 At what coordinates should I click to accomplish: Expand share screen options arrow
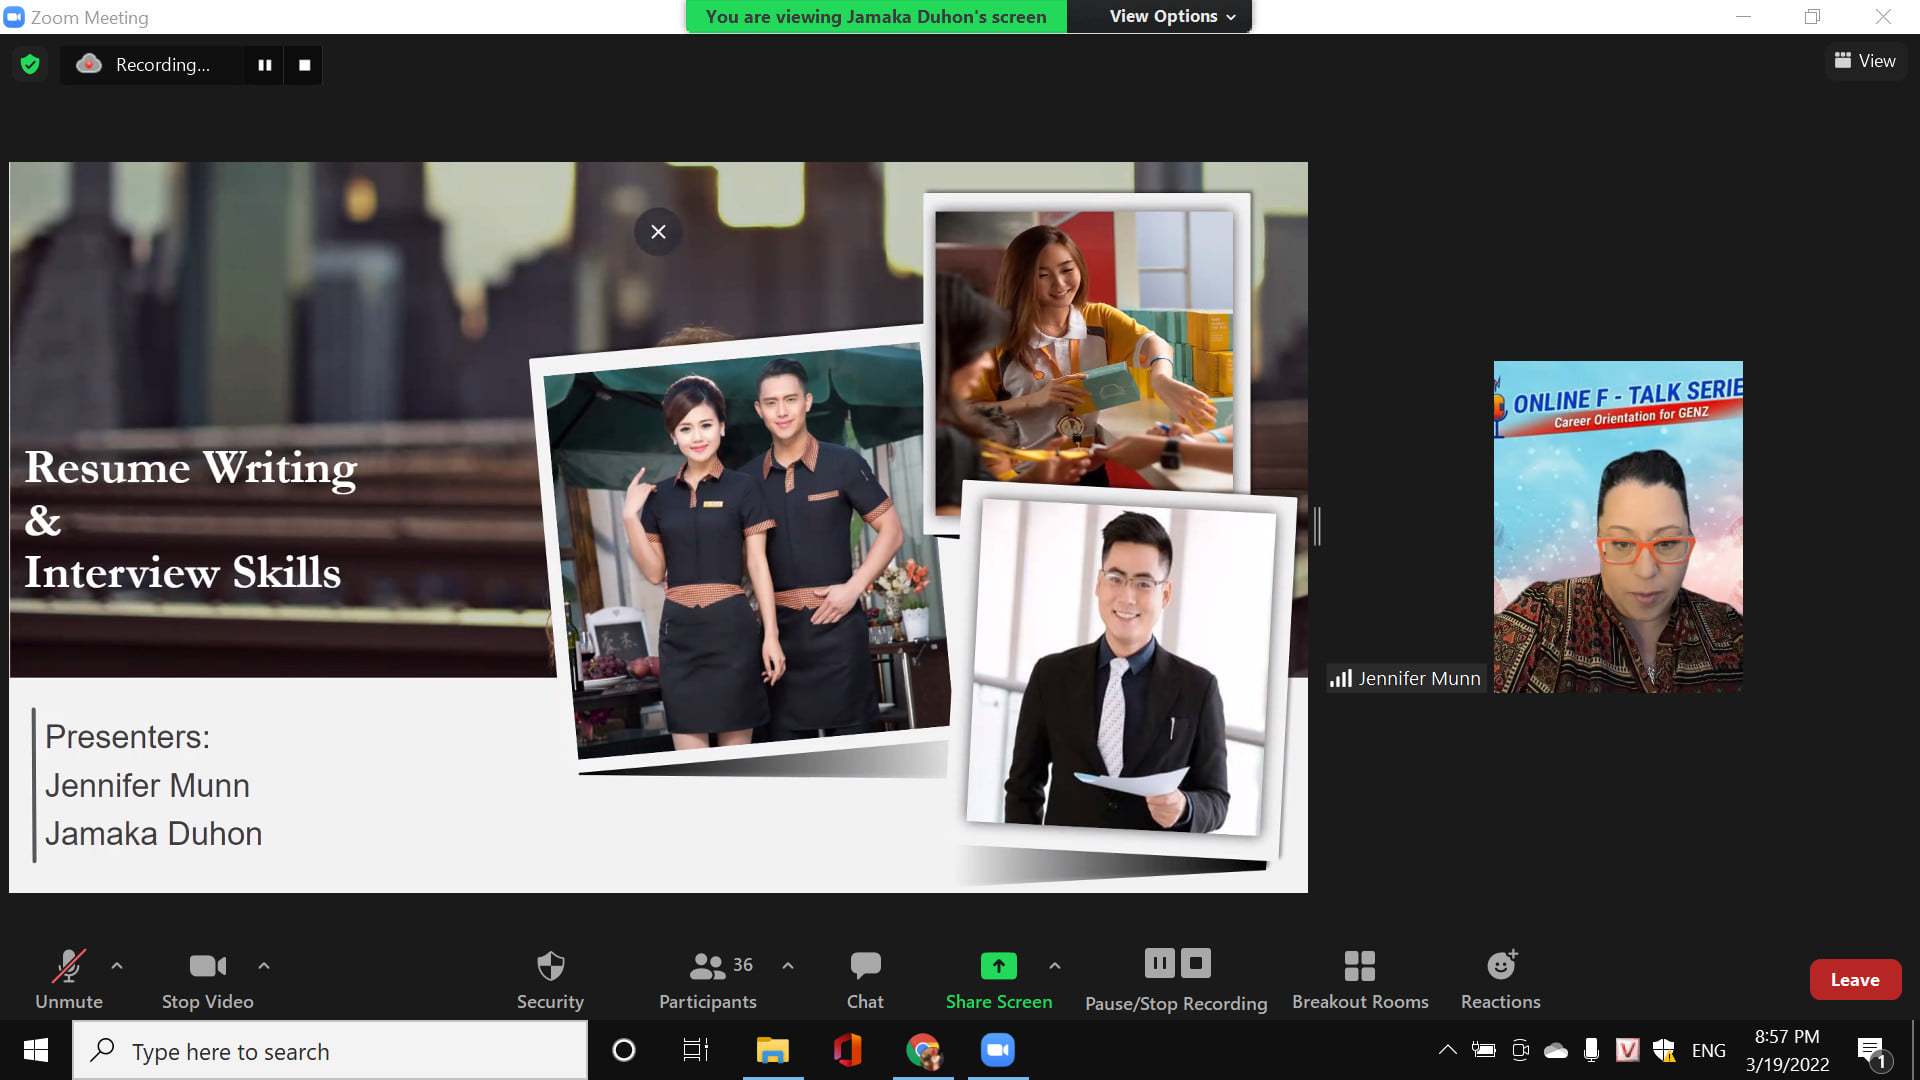pos(1054,966)
